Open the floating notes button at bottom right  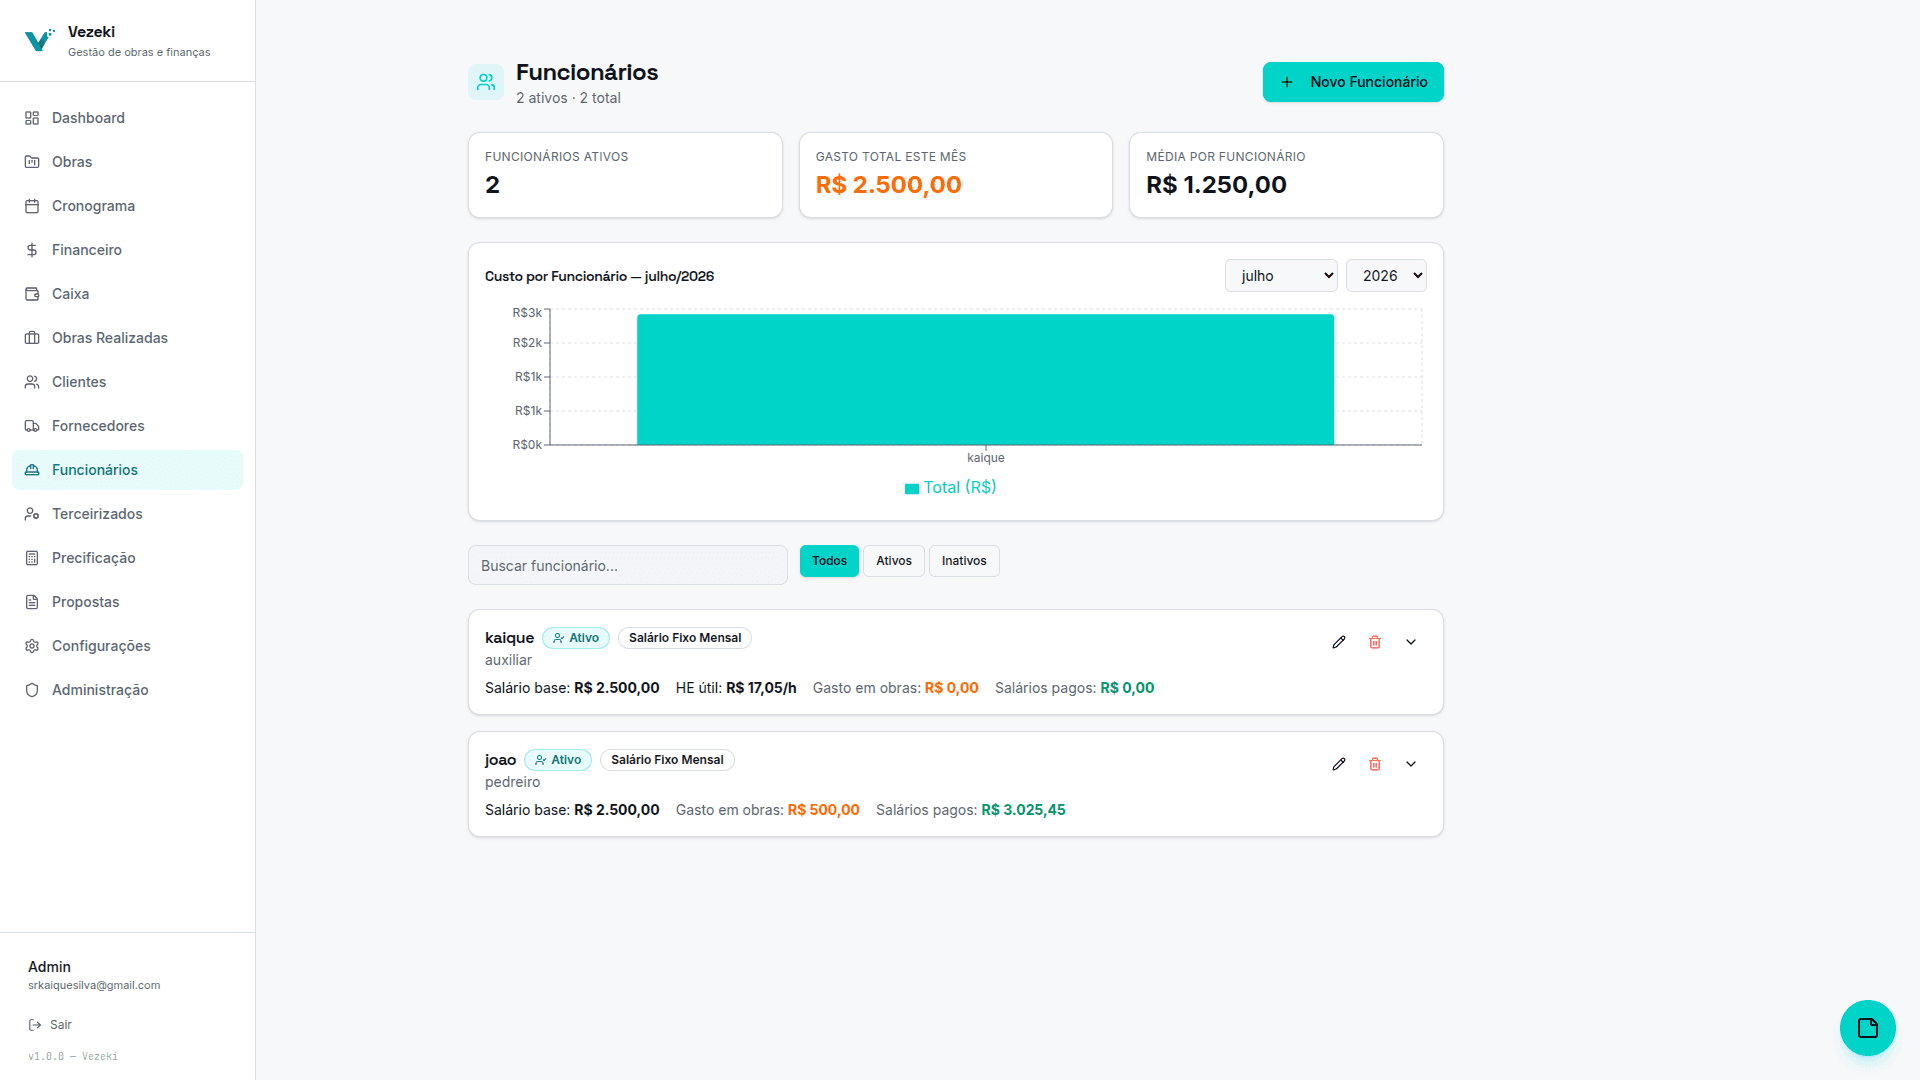pyautogui.click(x=1867, y=1028)
